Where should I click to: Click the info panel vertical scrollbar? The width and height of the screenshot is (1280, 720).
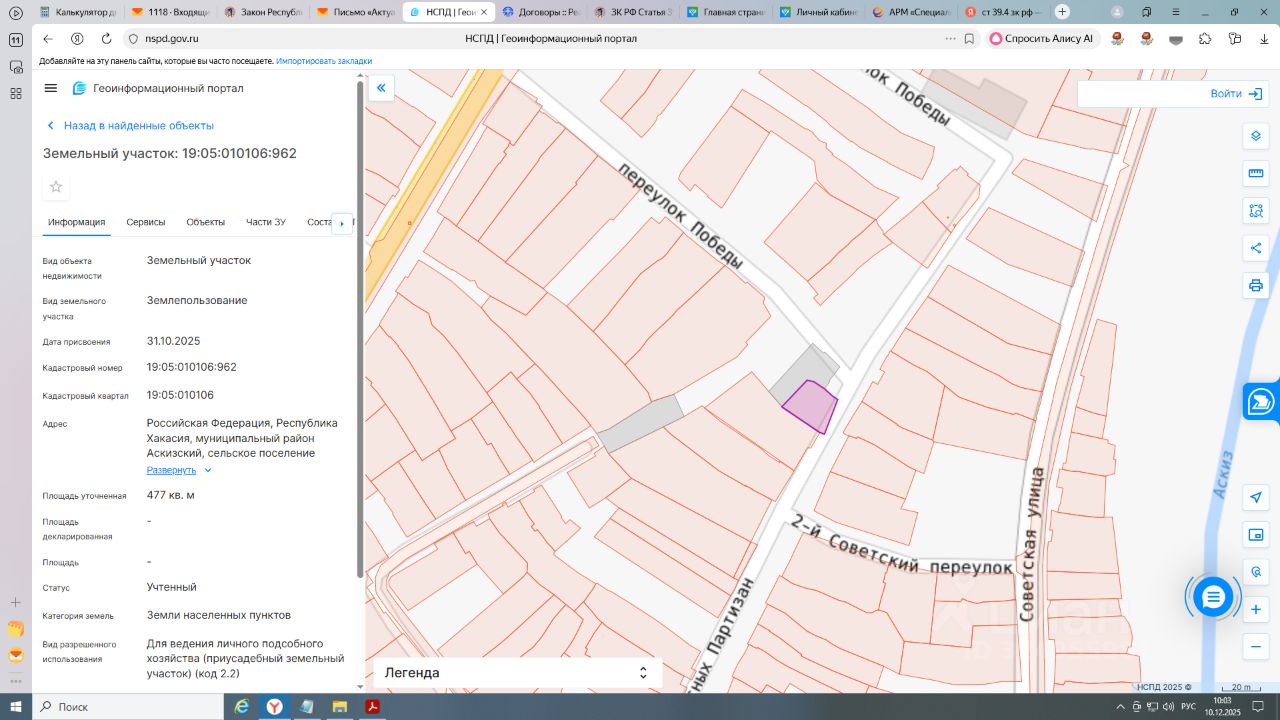point(360,329)
